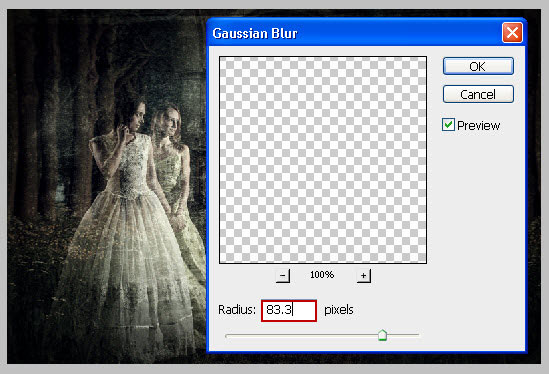This screenshot has width=549, height=374.
Task: Cancel the Gaussian Blur dialog
Action: tap(478, 94)
